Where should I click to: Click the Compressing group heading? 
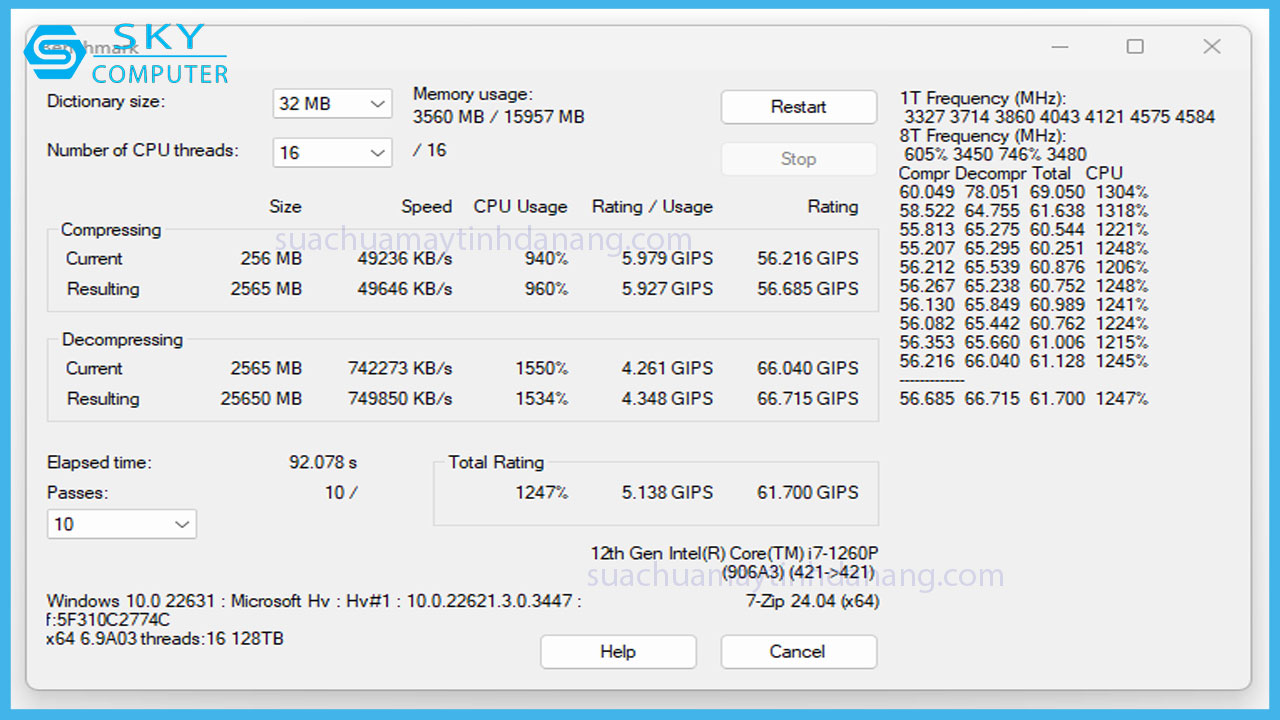click(x=110, y=229)
